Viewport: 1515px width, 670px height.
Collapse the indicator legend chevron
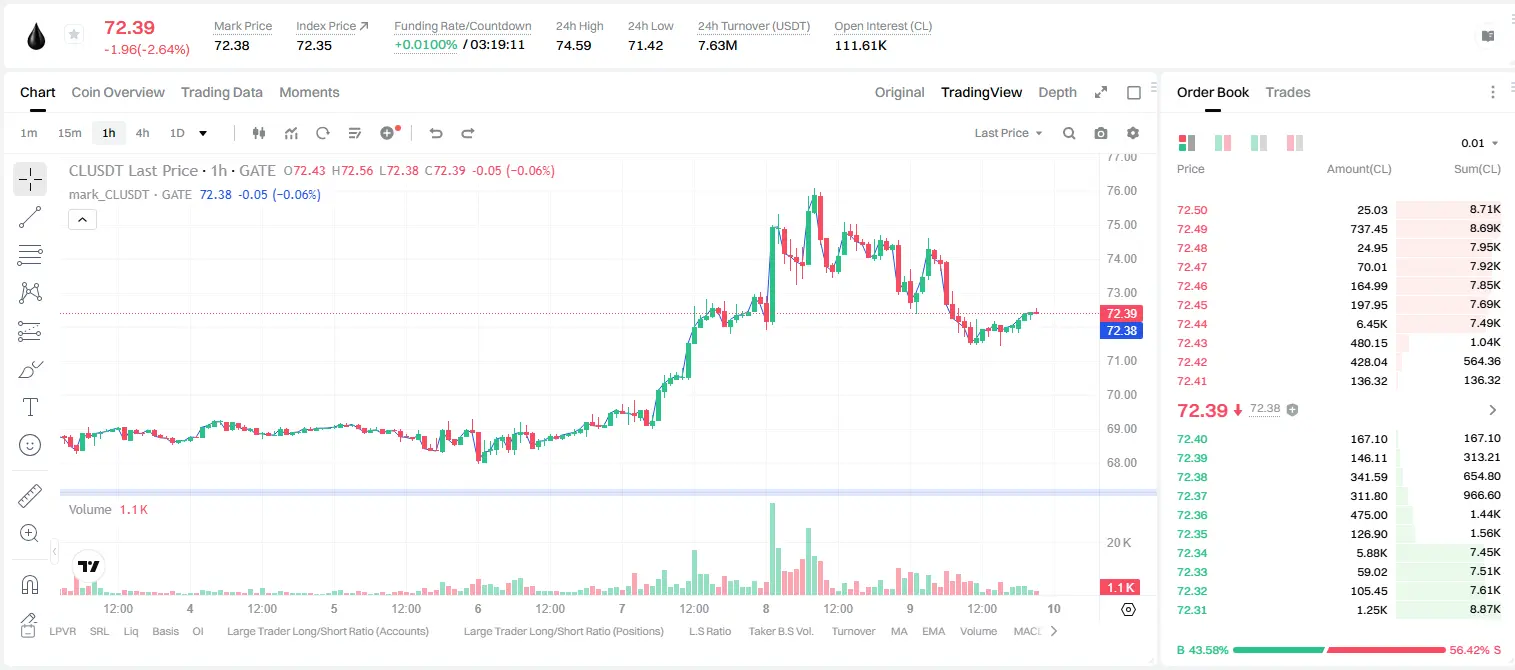(x=82, y=220)
